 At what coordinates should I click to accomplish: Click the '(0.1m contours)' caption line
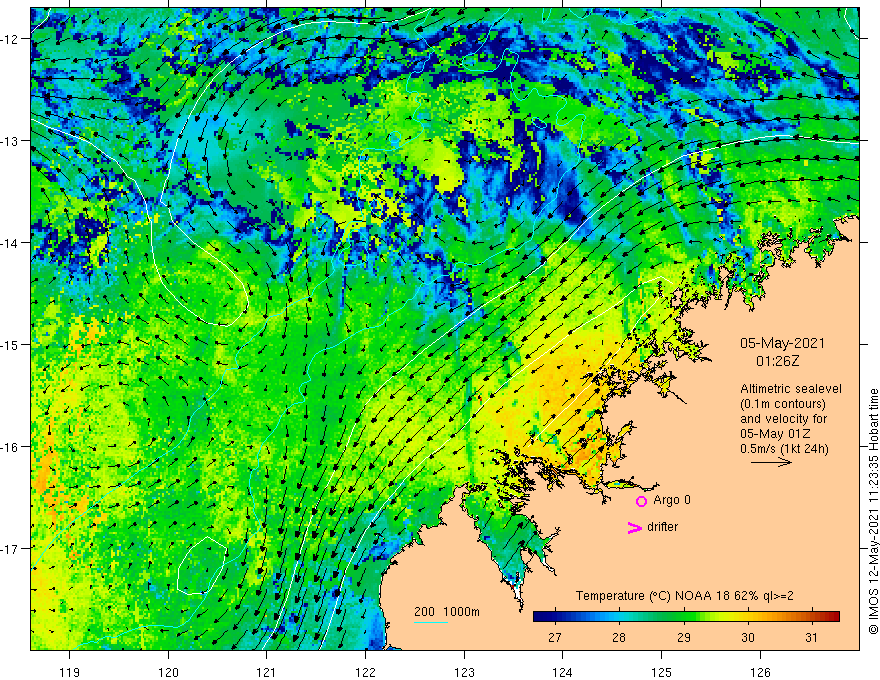tap(783, 404)
